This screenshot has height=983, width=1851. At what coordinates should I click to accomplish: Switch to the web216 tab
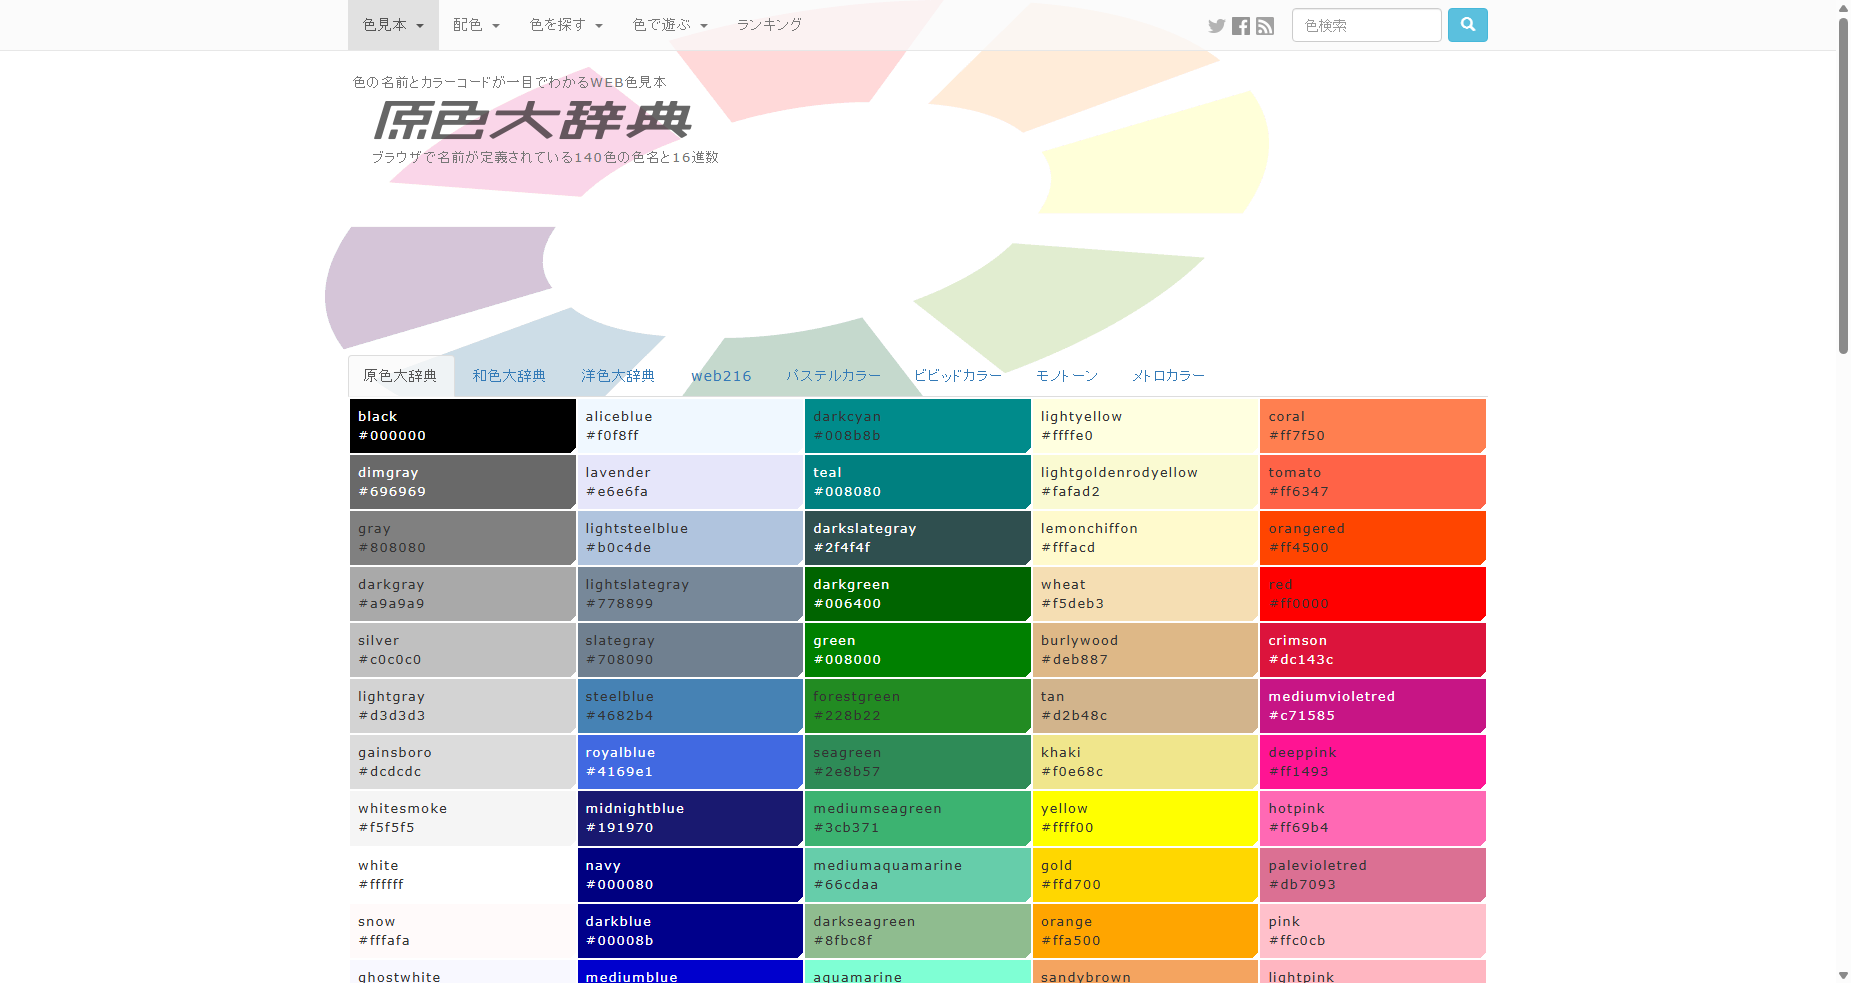coord(721,376)
